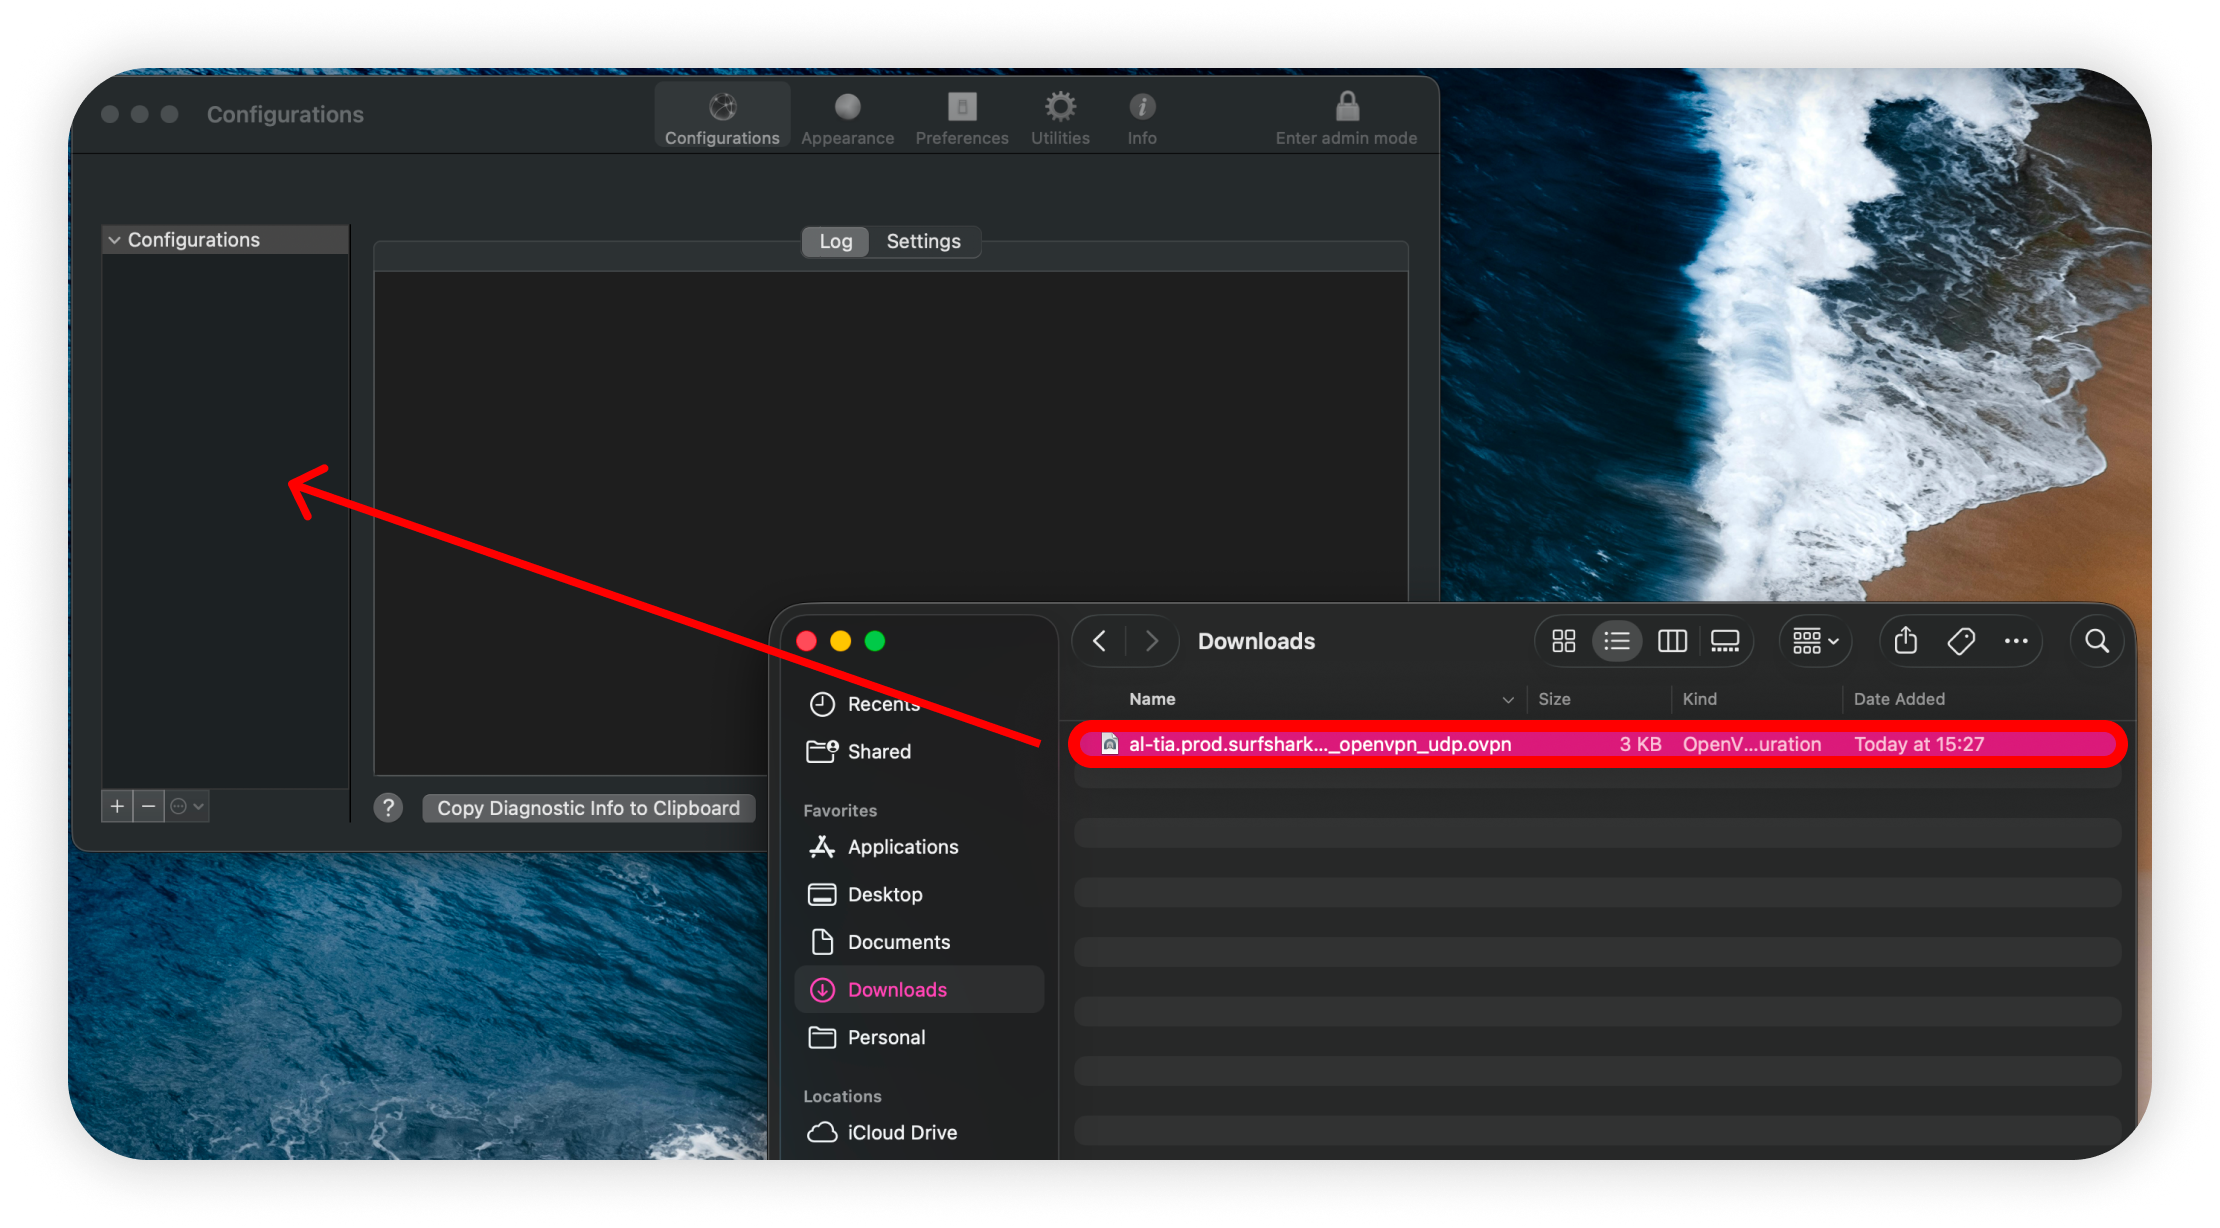Click the plus button to add configuration
Image resolution: width=2220 pixels, height=1228 pixels.
point(117,806)
